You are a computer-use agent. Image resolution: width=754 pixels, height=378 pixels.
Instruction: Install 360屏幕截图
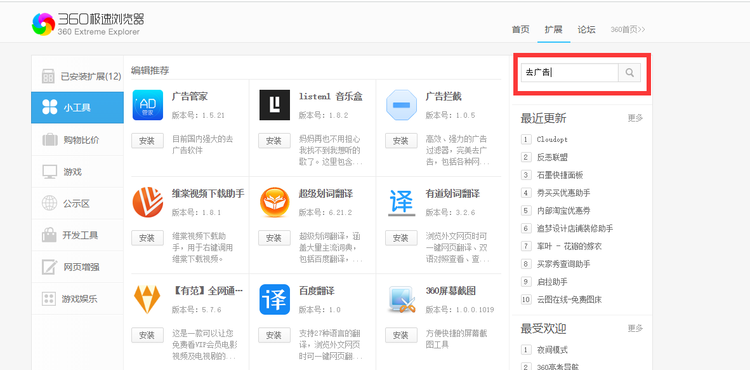(401, 335)
